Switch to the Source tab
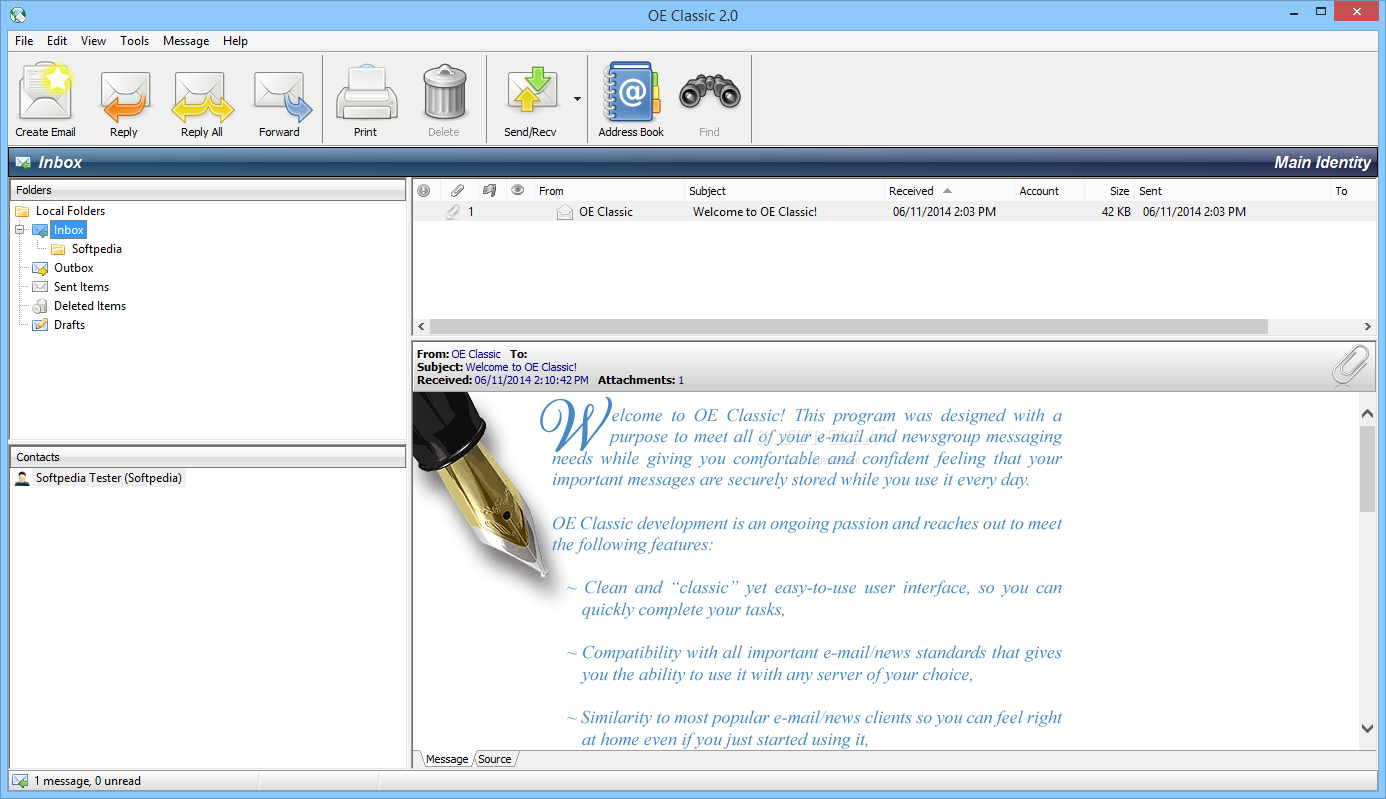The height and width of the screenshot is (799, 1386). pyautogui.click(x=495, y=759)
